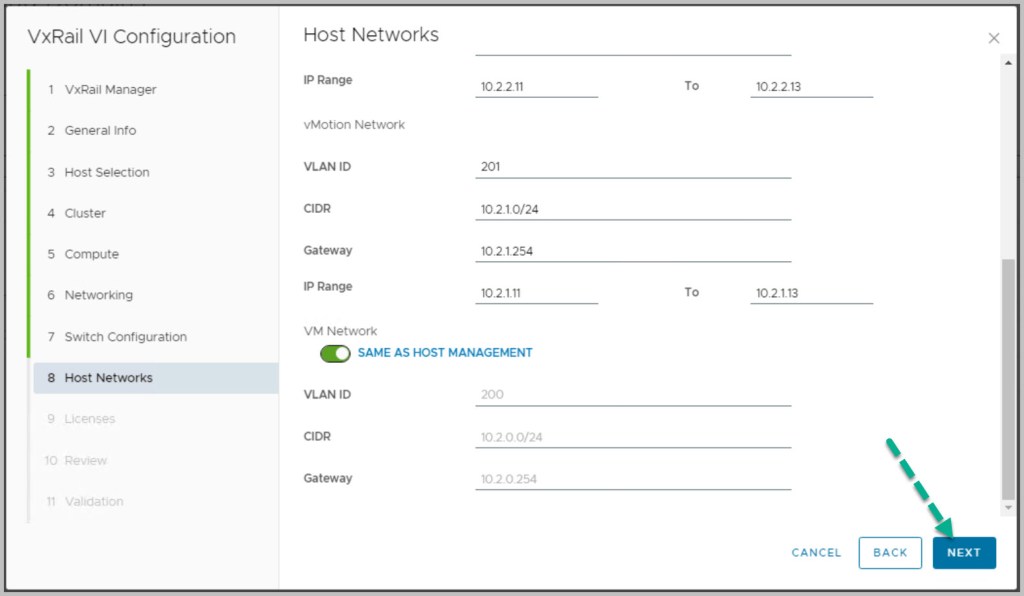Open the Networking wizard step
Image resolution: width=1024 pixels, height=596 pixels.
[98, 295]
